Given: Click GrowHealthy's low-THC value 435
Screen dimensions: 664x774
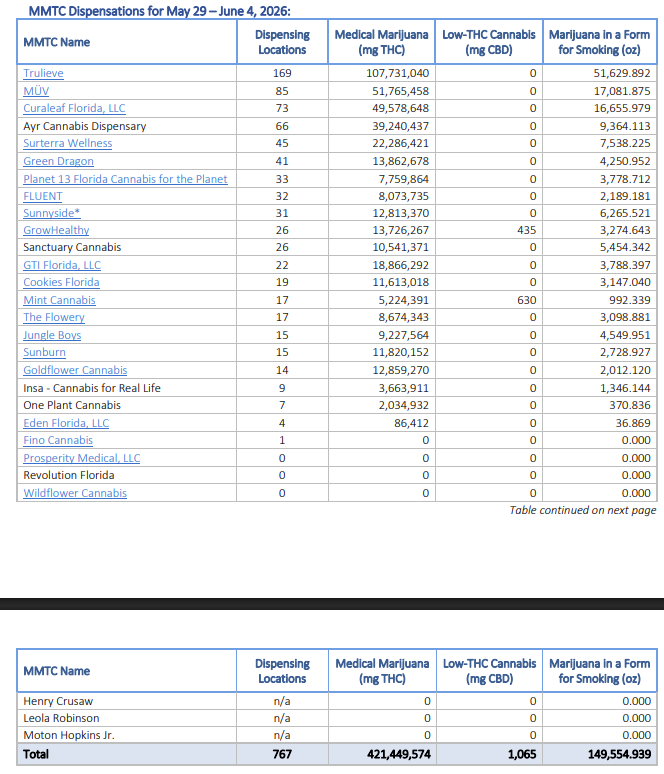Looking at the screenshot, I should [527, 230].
